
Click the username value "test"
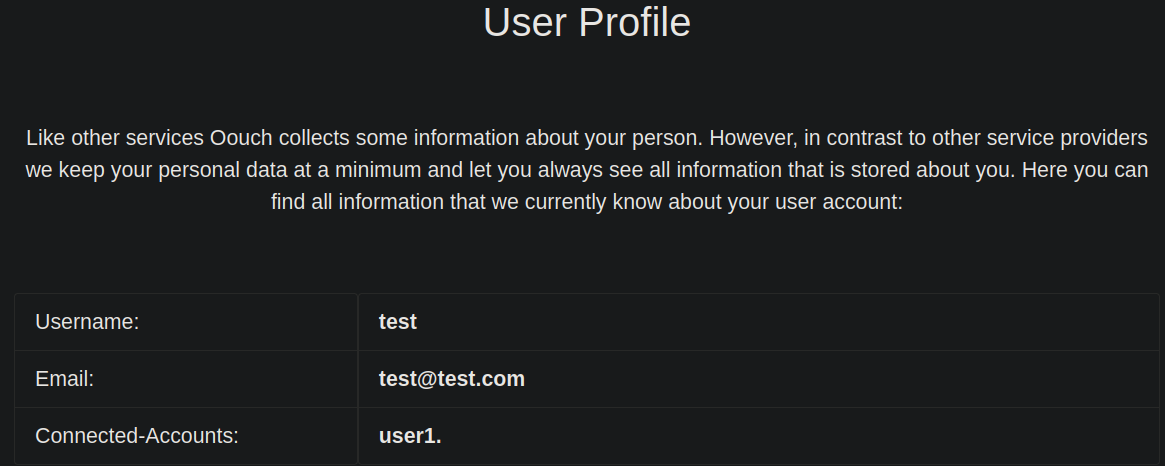(398, 322)
